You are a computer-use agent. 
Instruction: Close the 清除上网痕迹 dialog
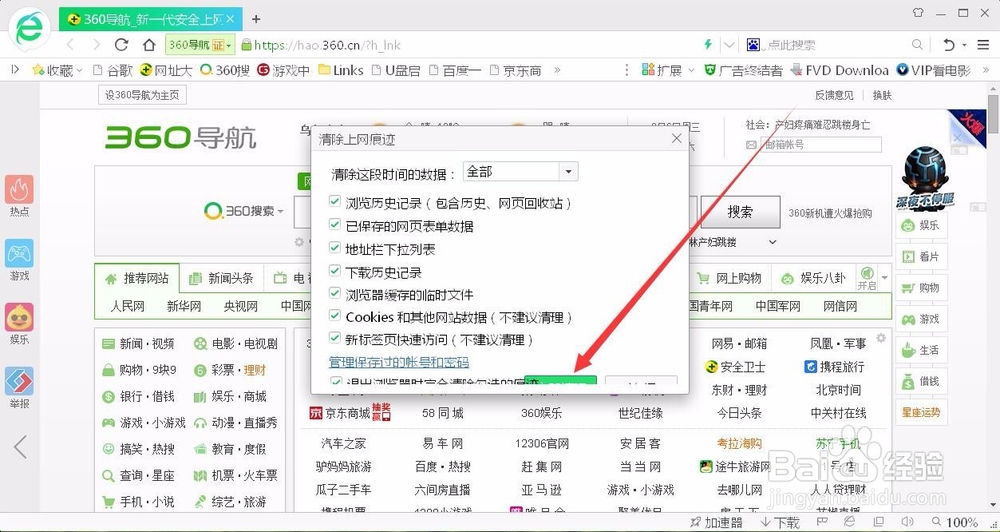coord(677,138)
